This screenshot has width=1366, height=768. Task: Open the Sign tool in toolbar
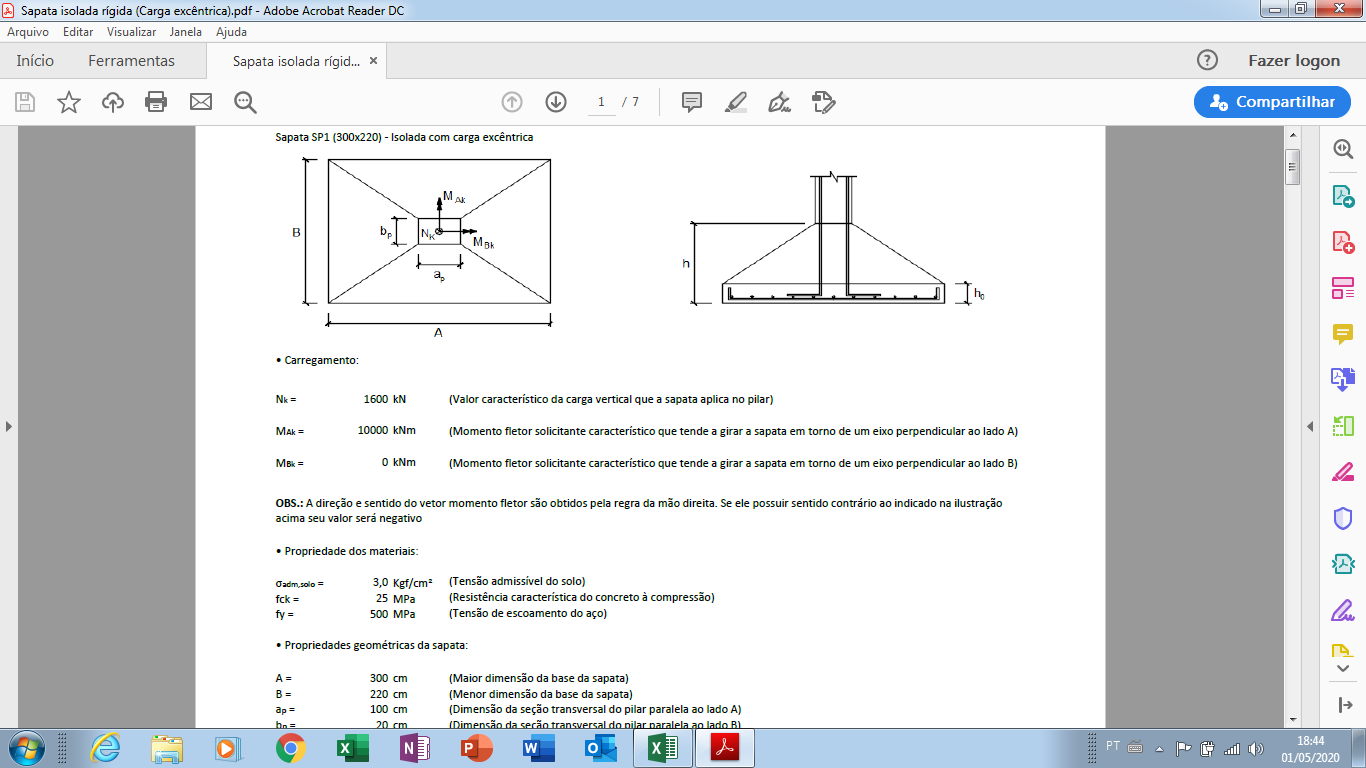(x=779, y=102)
